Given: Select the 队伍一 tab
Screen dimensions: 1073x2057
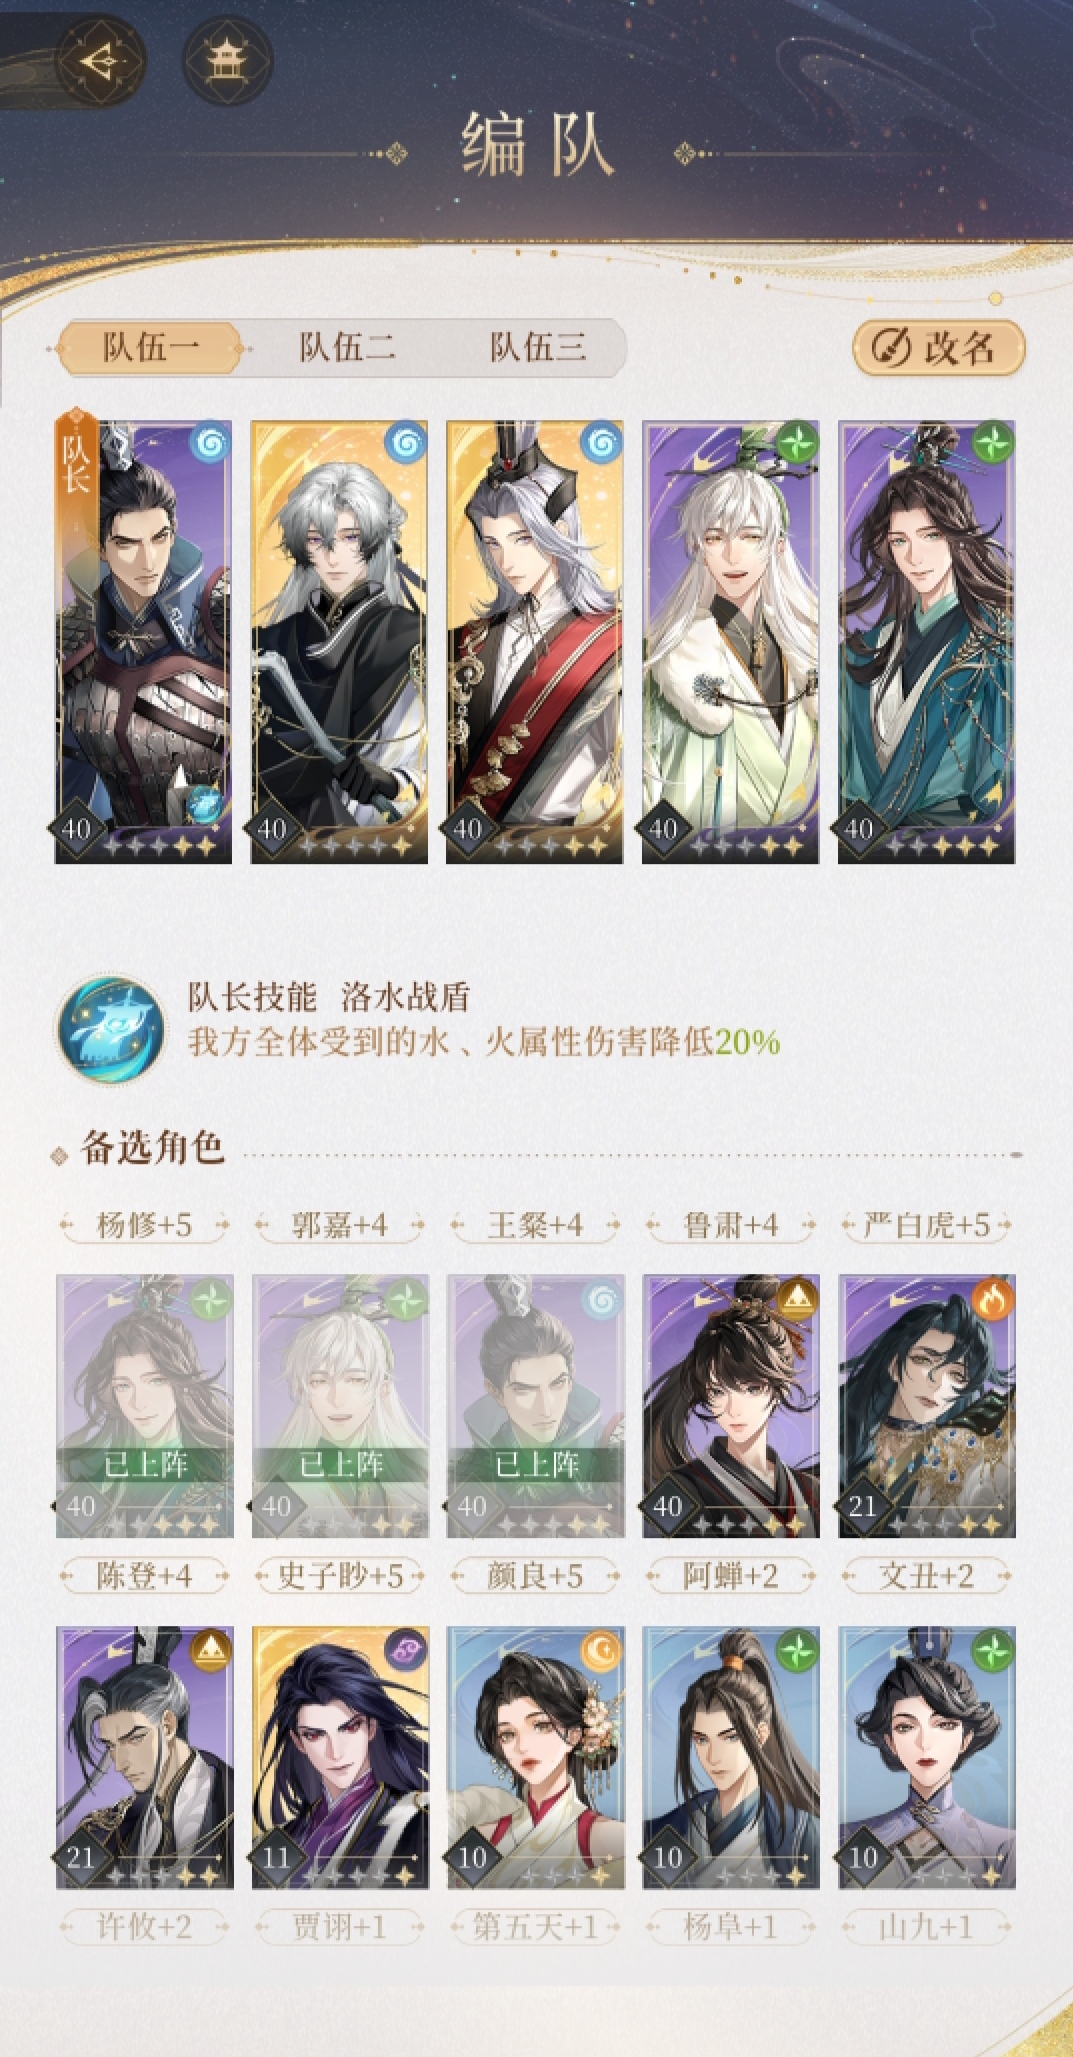Looking at the screenshot, I should [150, 348].
